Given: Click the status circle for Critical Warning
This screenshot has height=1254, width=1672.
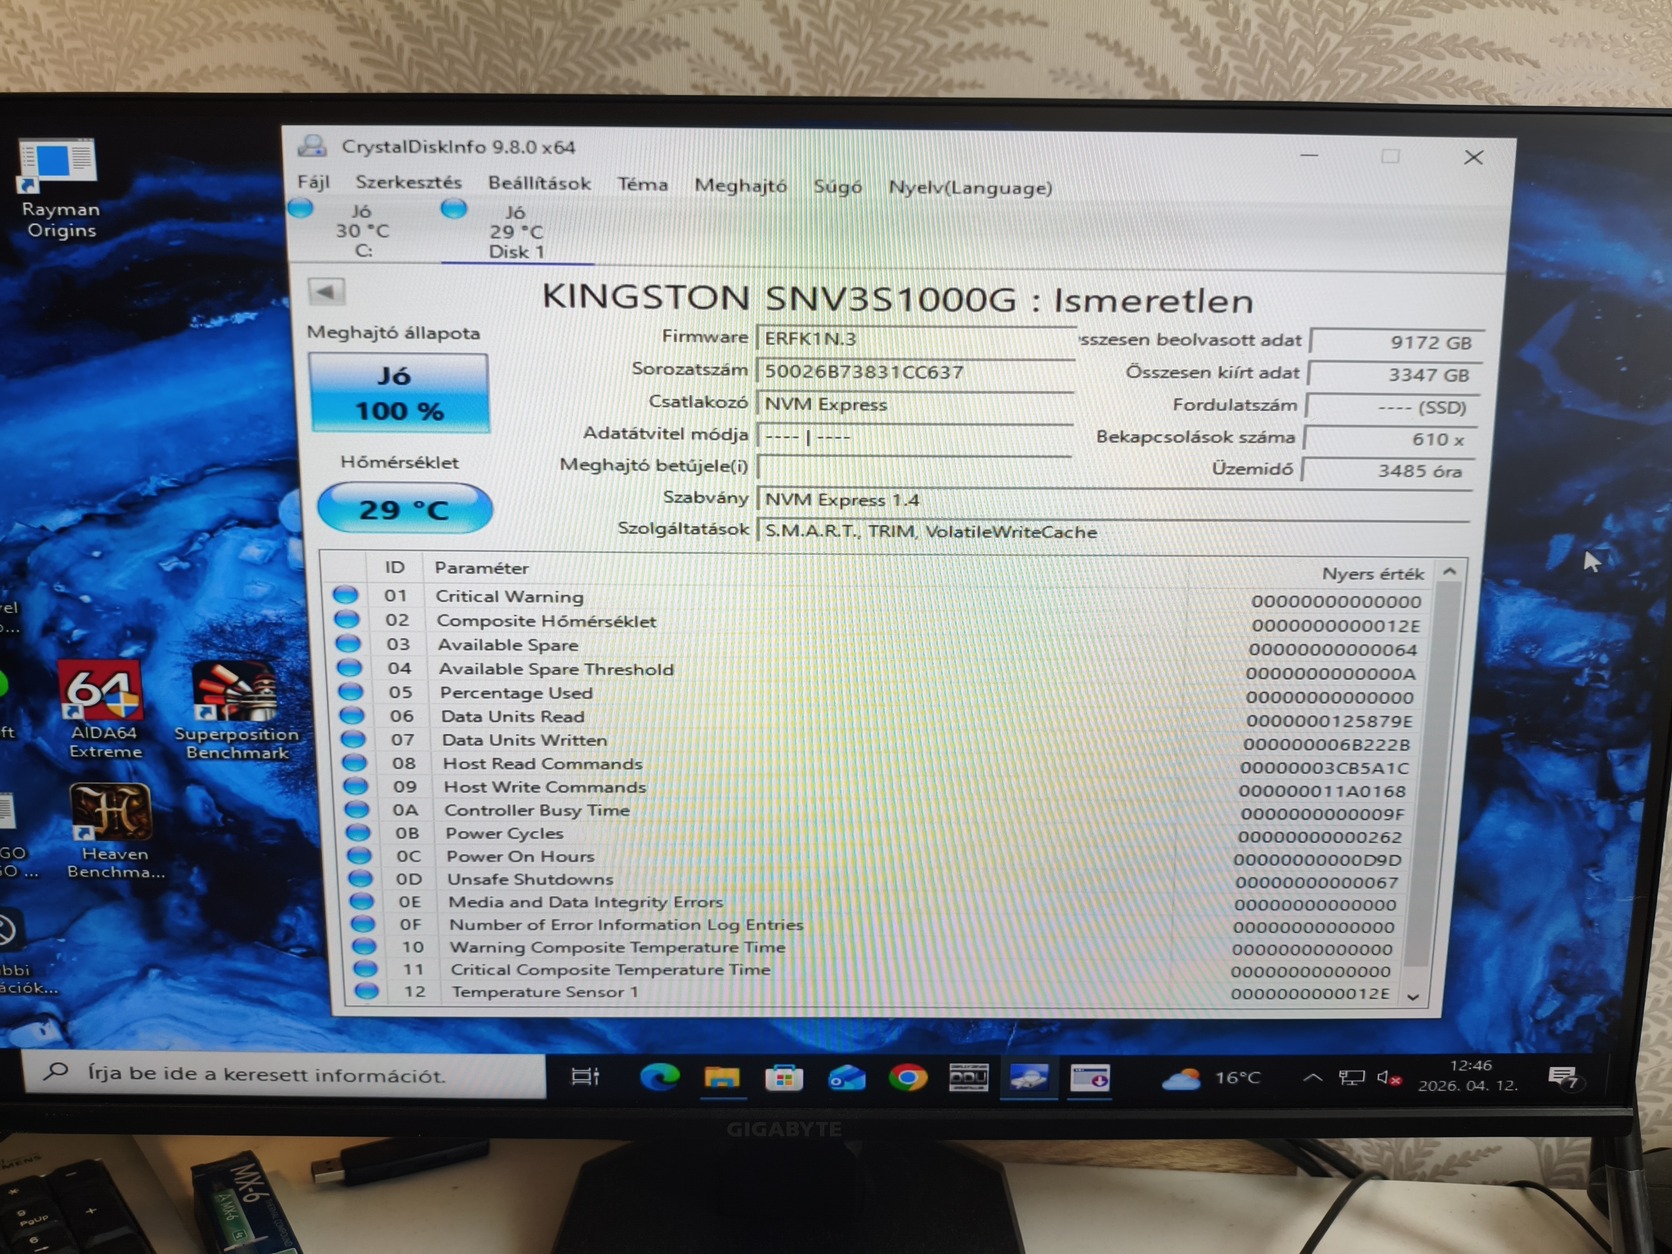Looking at the screenshot, I should pyautogui.click(x=345, y=594).
